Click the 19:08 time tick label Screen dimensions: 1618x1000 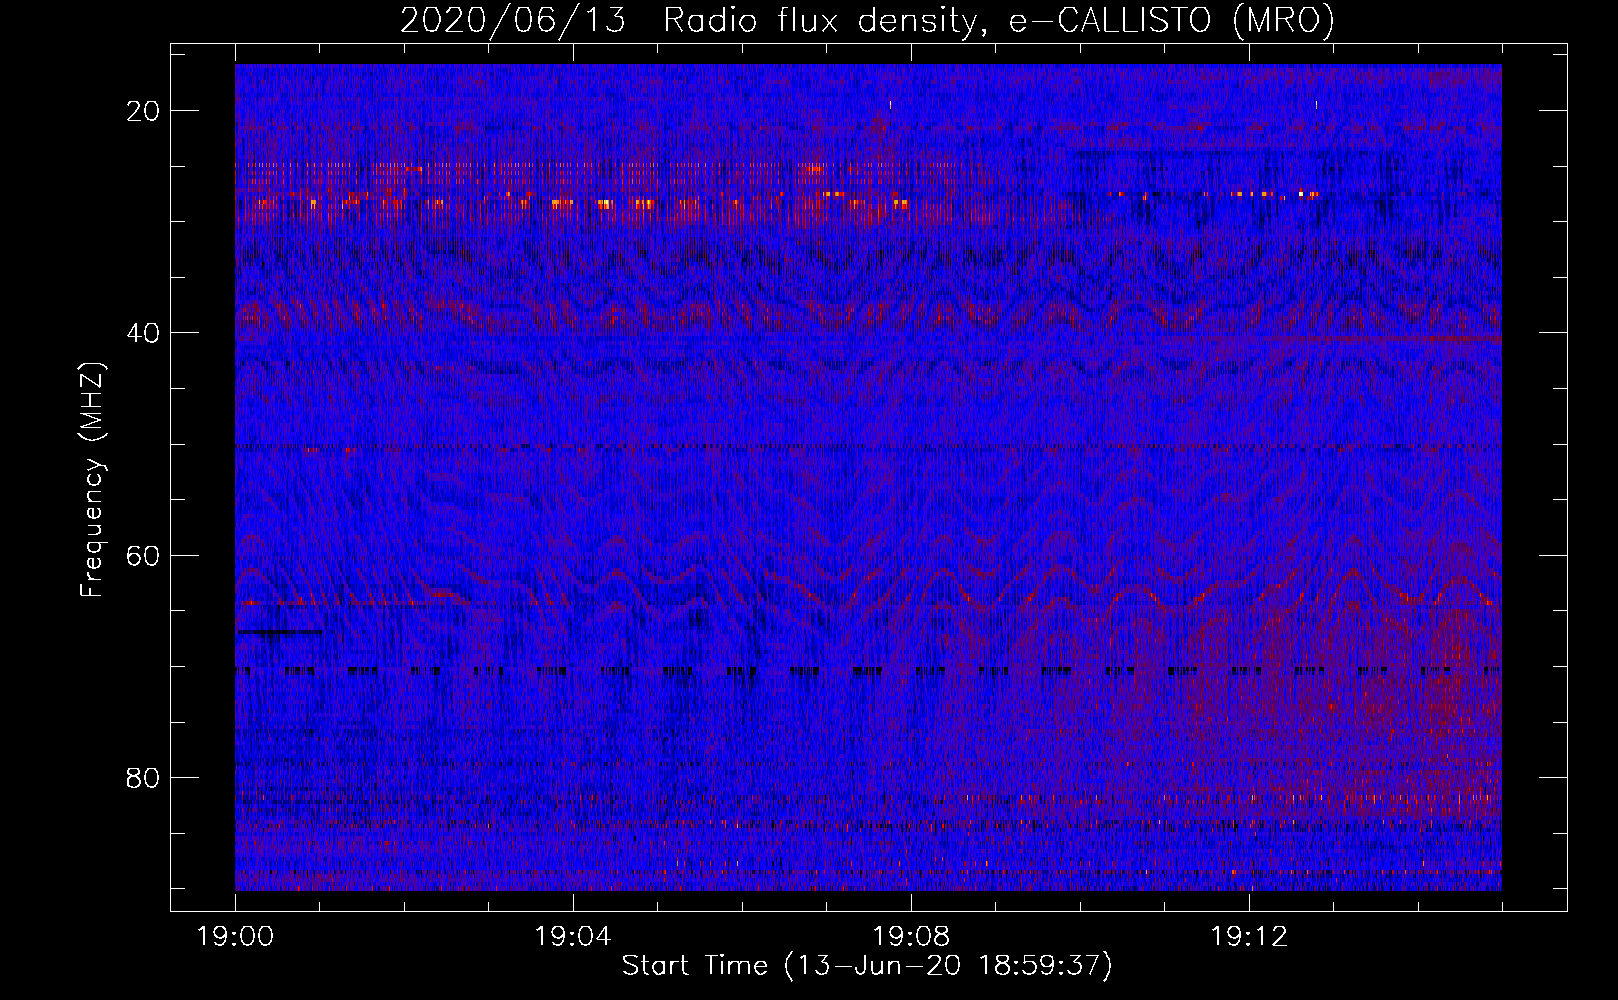[911, 937]
